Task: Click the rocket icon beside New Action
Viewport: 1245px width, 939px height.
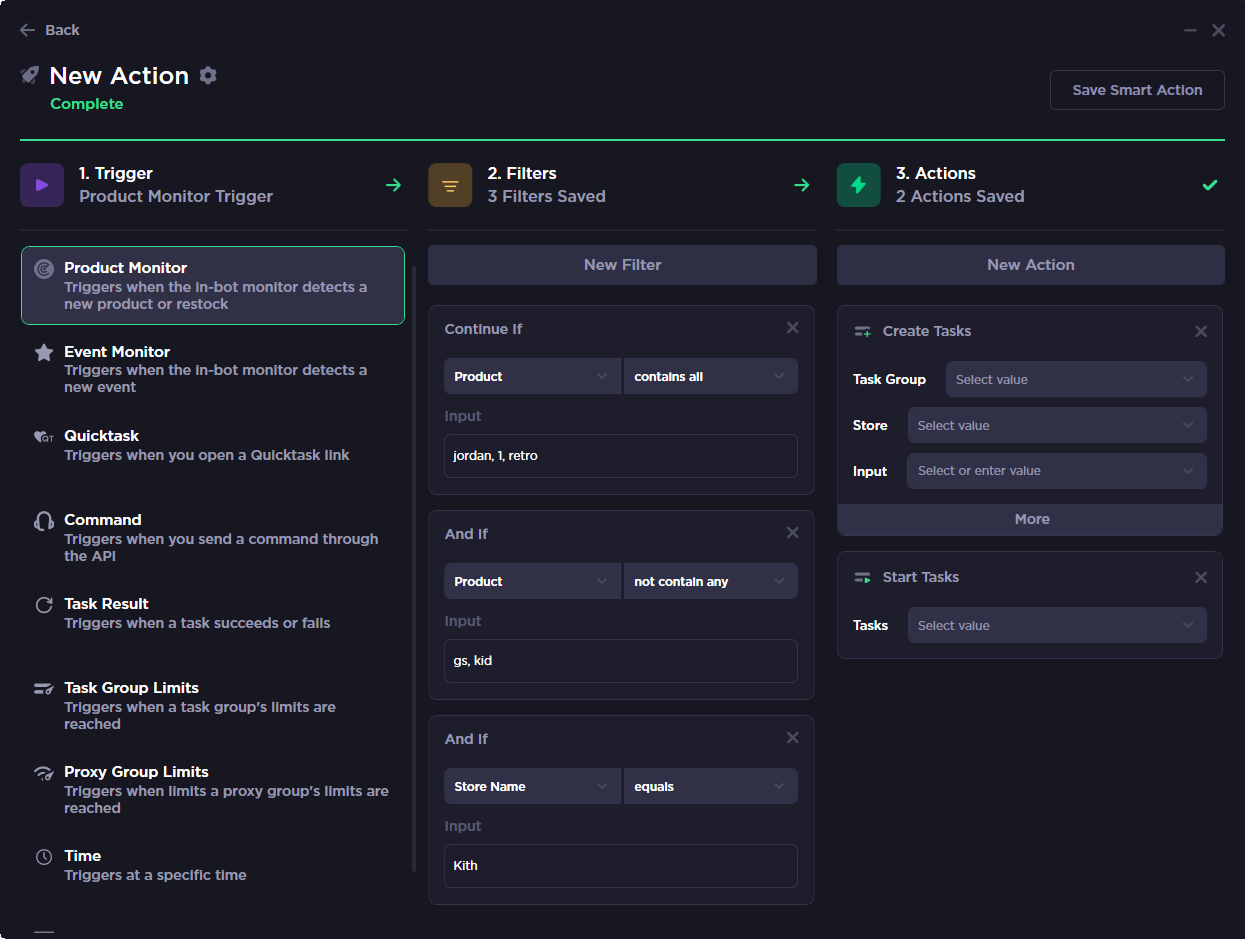Action: coord(30,75)
